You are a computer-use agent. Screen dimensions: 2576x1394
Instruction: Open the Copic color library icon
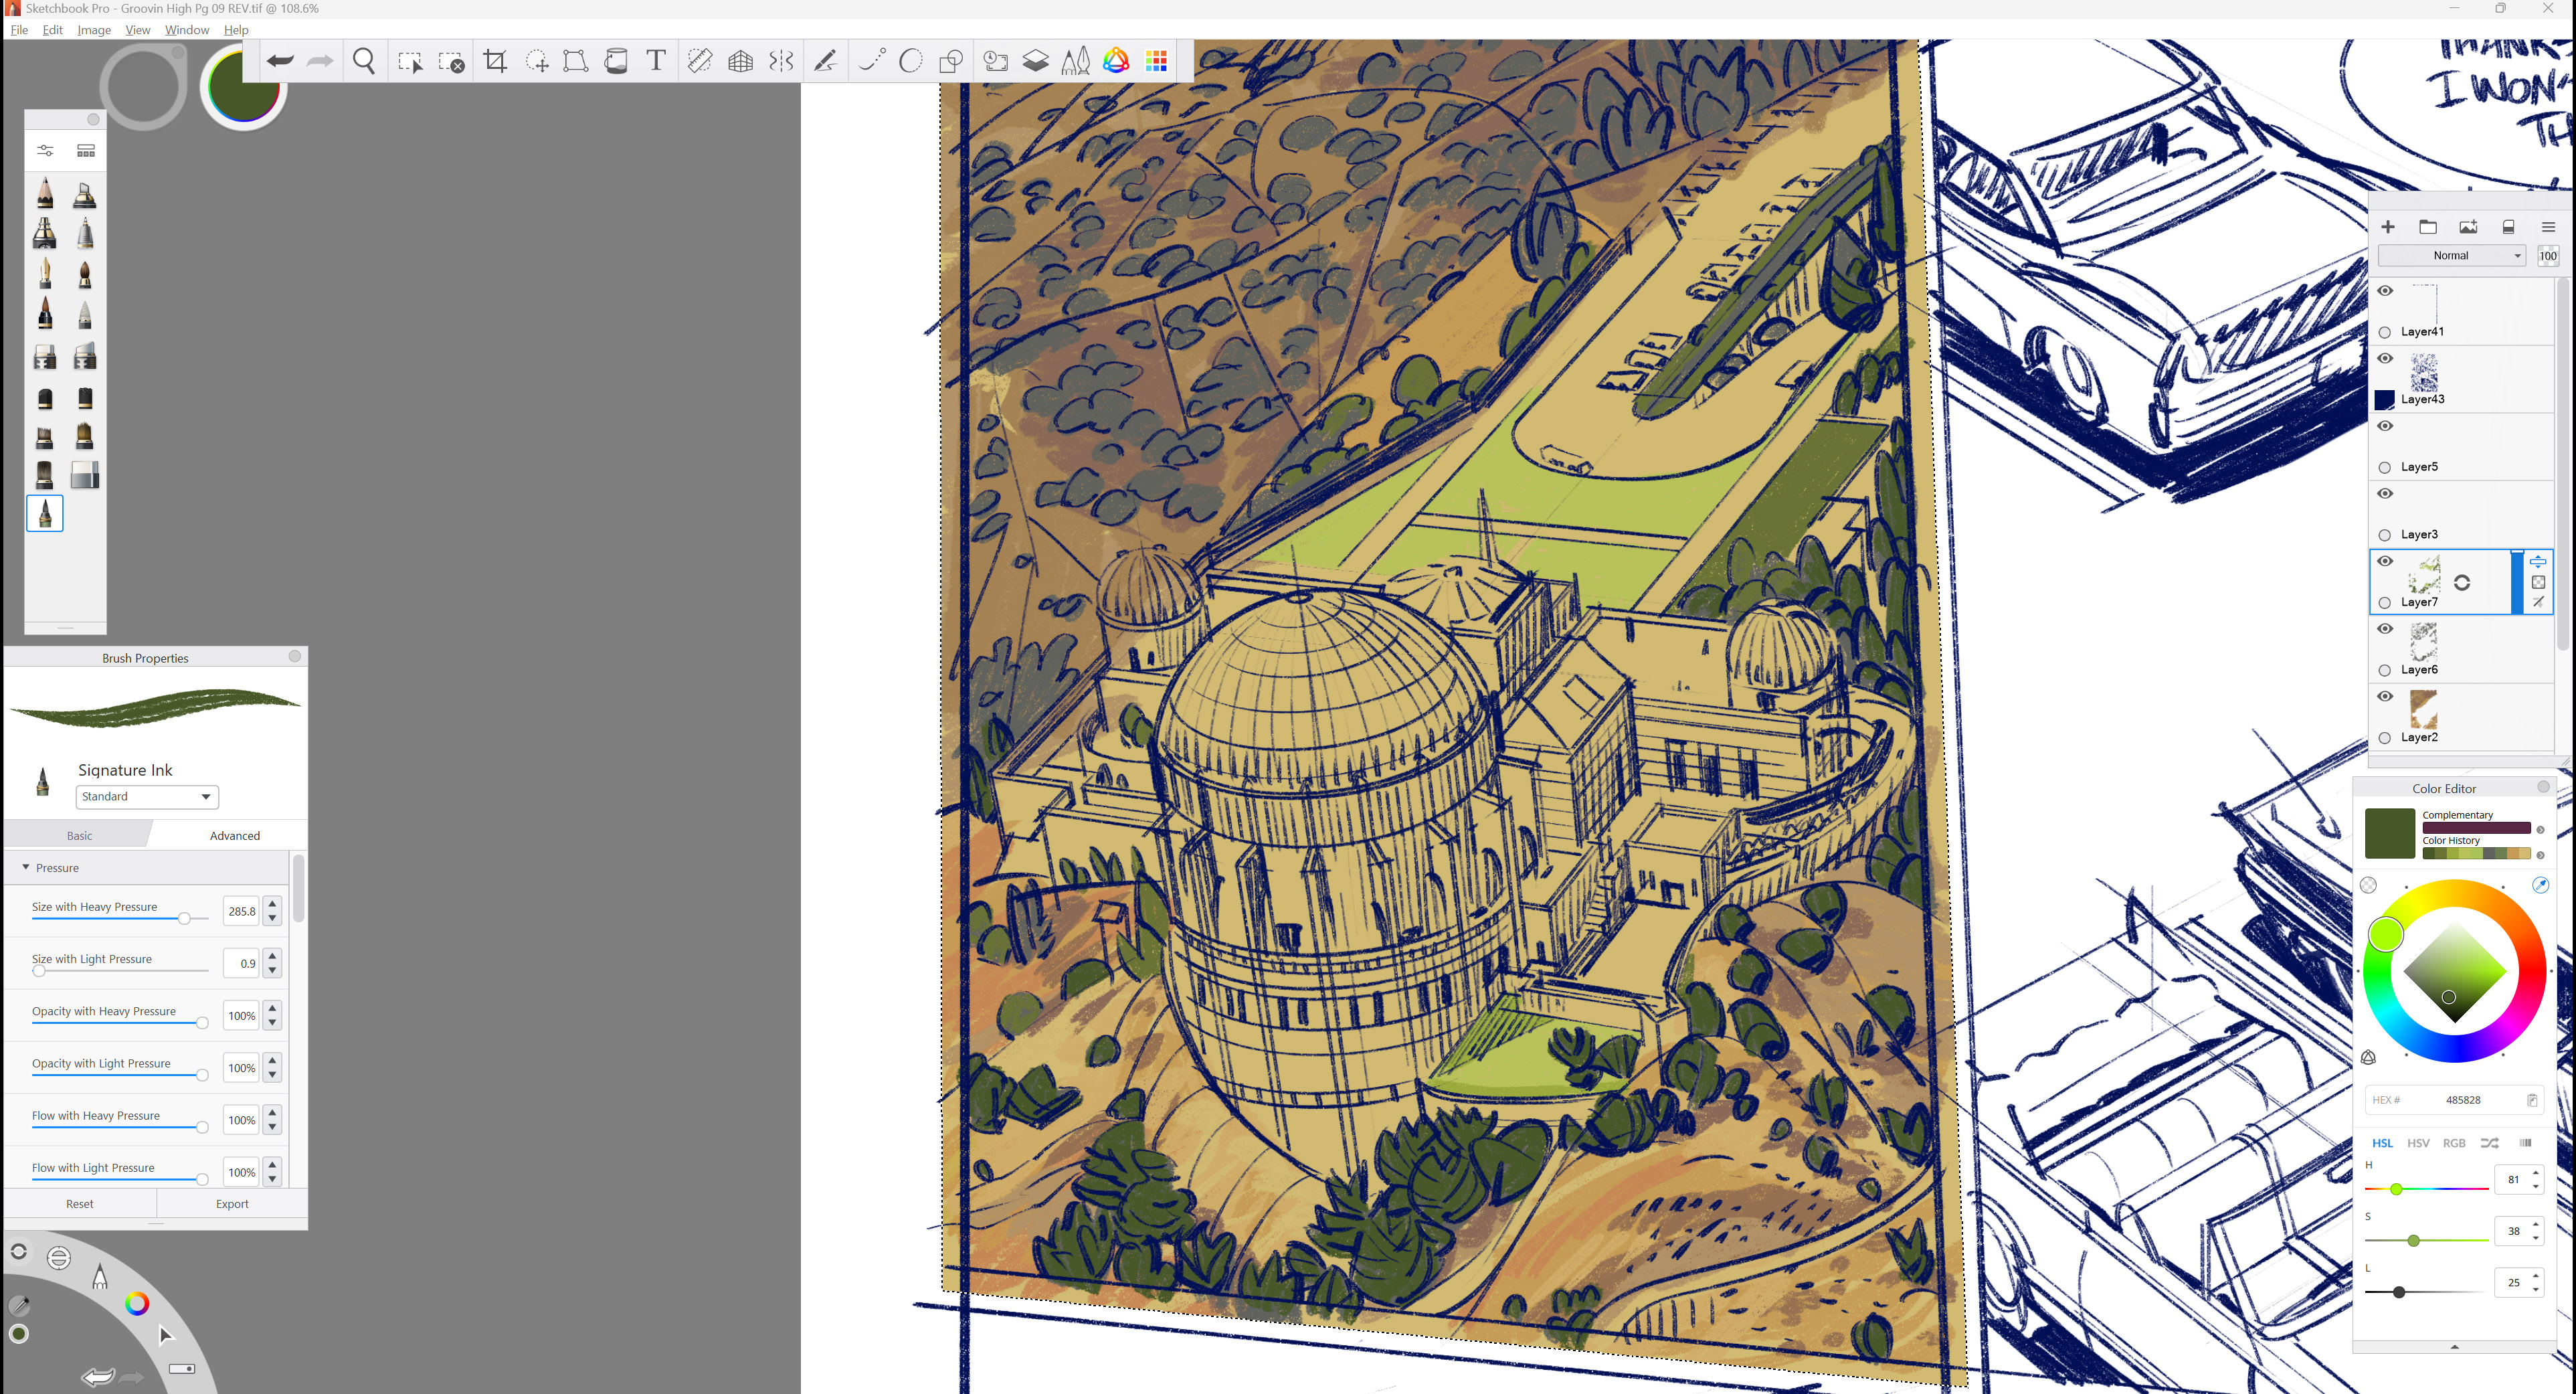1157,61
